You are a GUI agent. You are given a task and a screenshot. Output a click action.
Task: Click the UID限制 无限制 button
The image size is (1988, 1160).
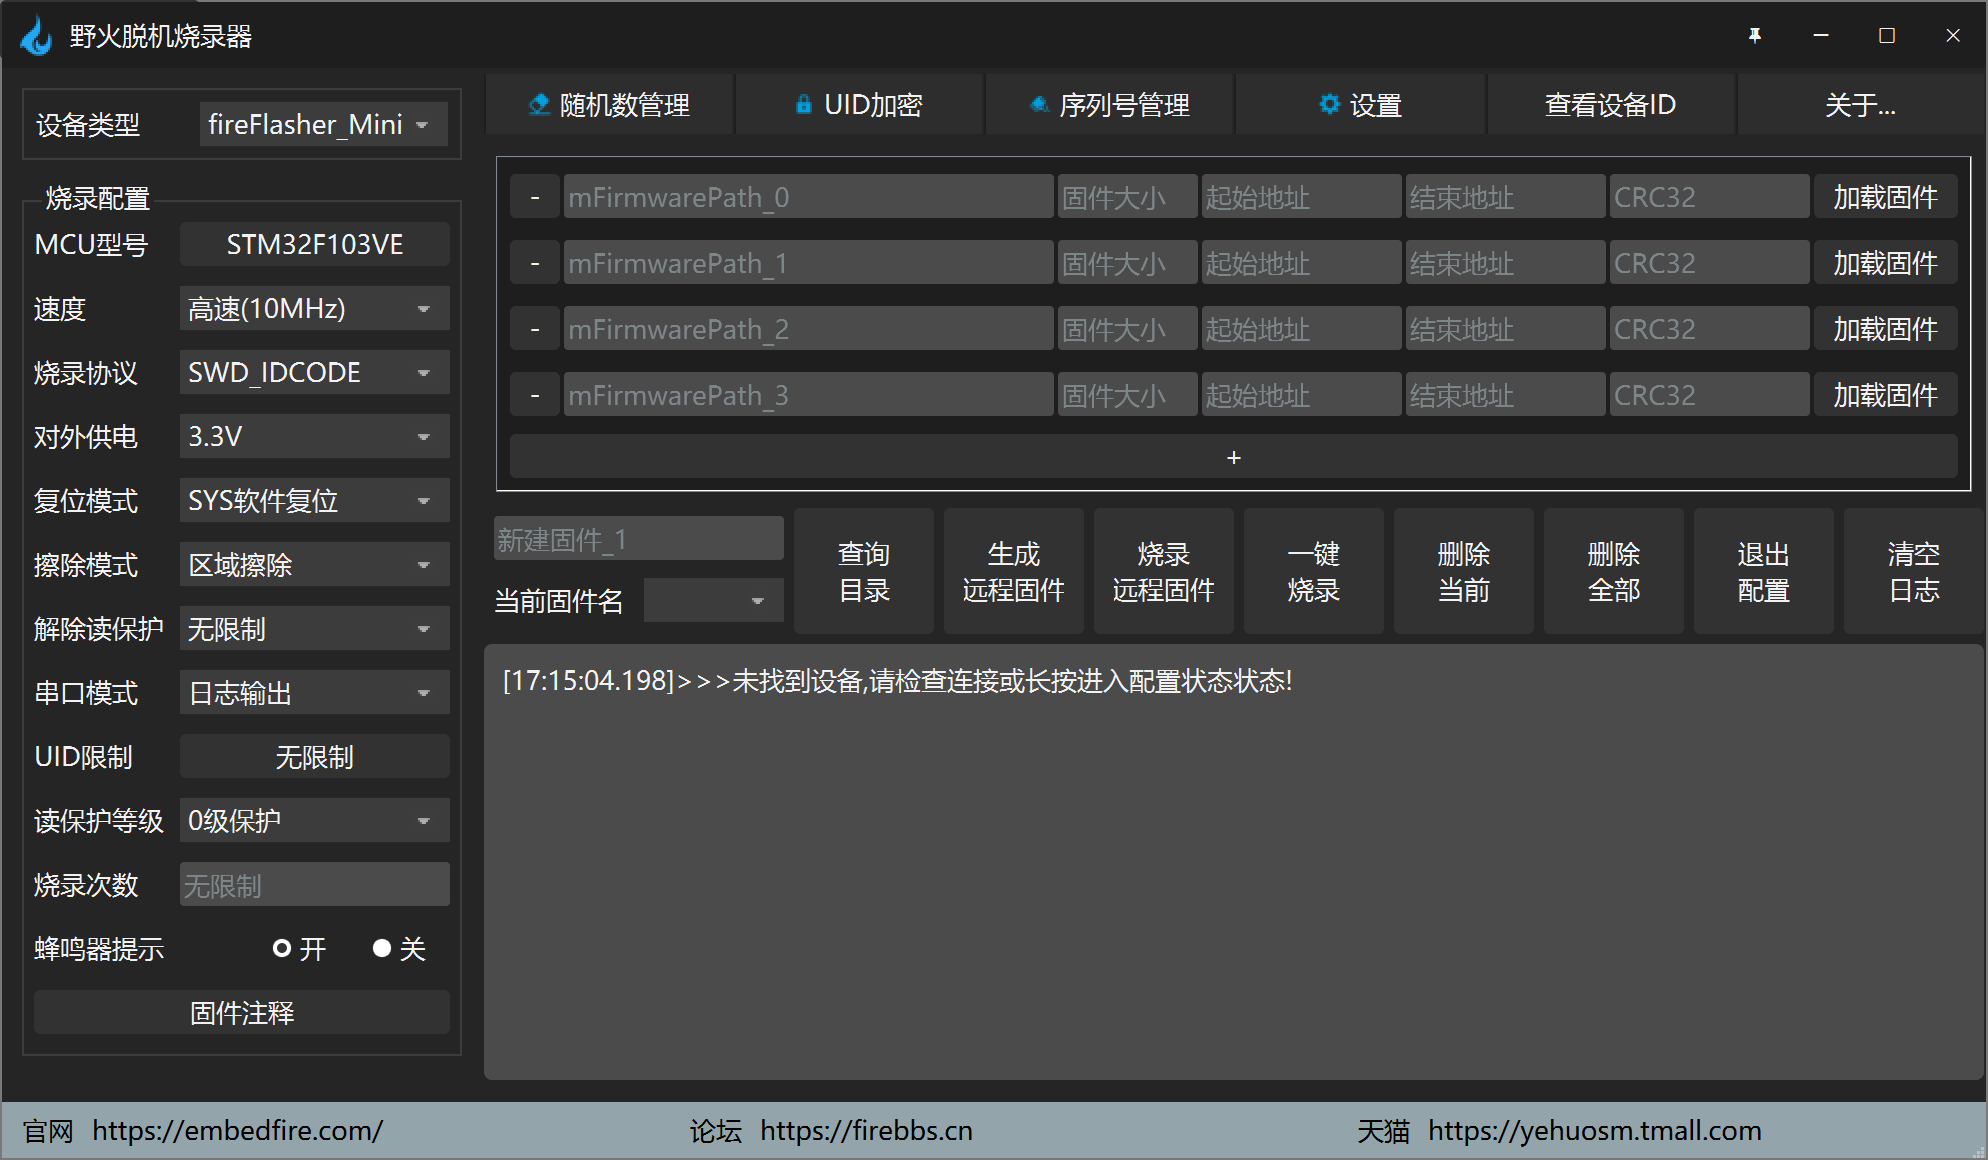click(x=314, y=756)
